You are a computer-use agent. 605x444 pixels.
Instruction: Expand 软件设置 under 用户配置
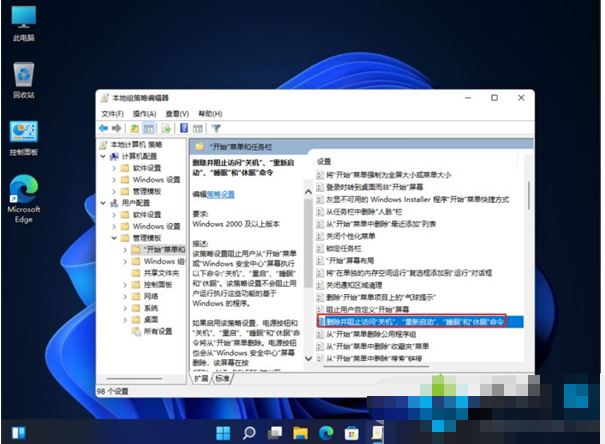tap(114, 215)
